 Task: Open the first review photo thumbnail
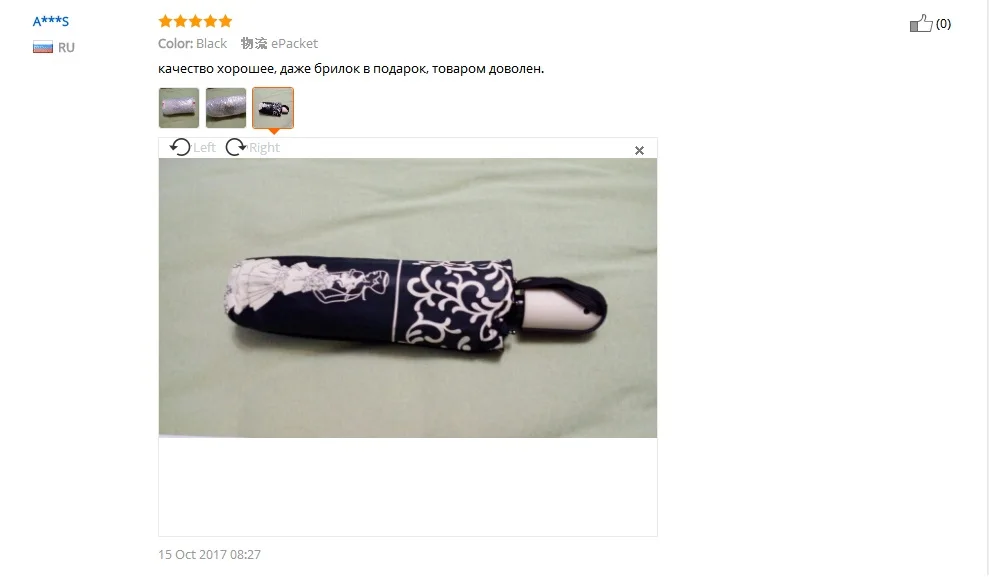pos(179,108)
